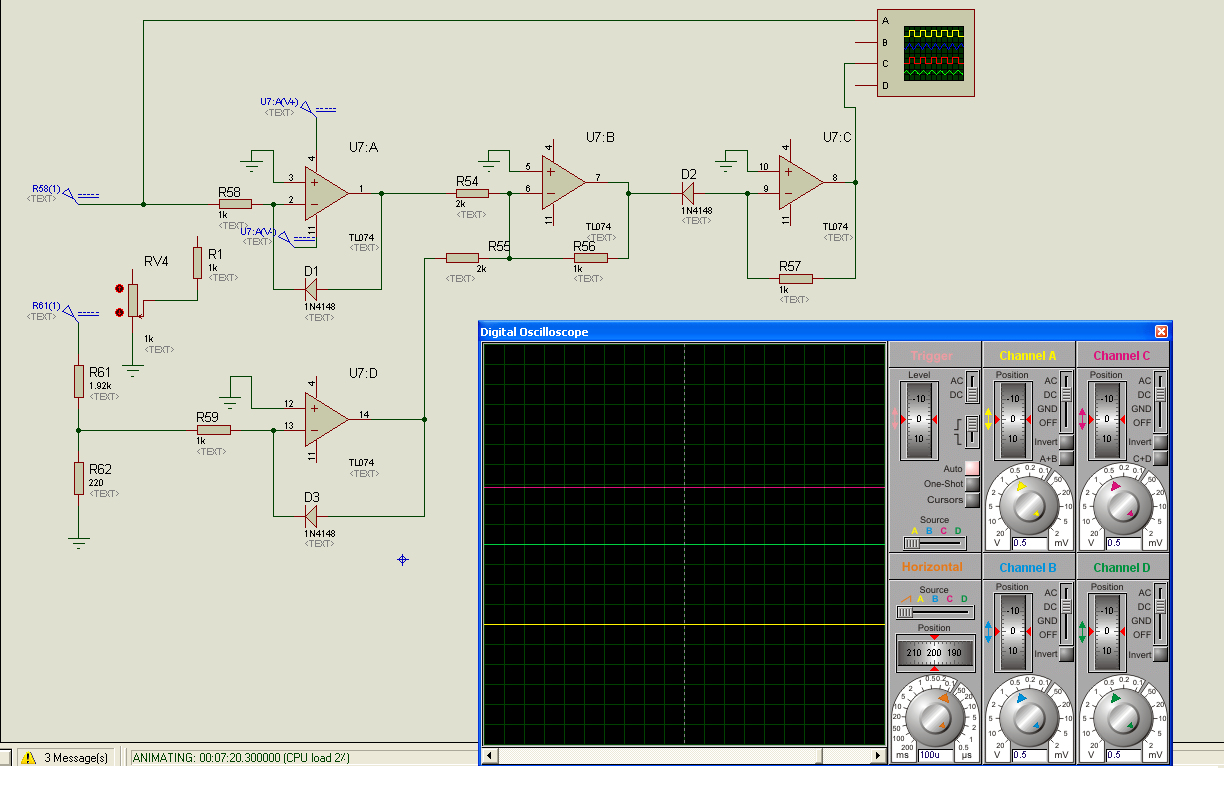Screen dimensions: 1224x793
Task: Click the RV4 lower red actuator
Action: 120,312
